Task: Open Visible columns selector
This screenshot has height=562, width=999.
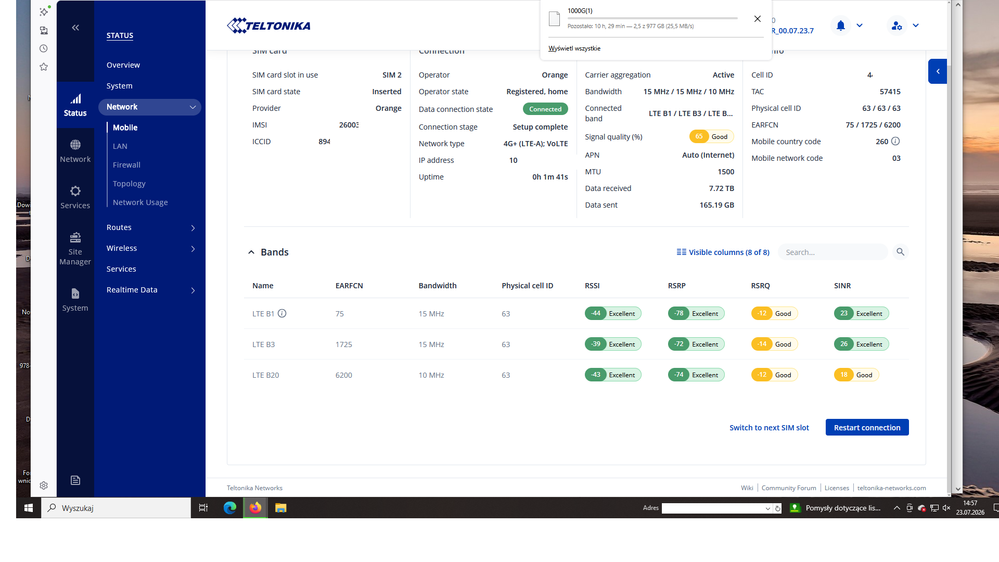Action: (x=722, y=252)
